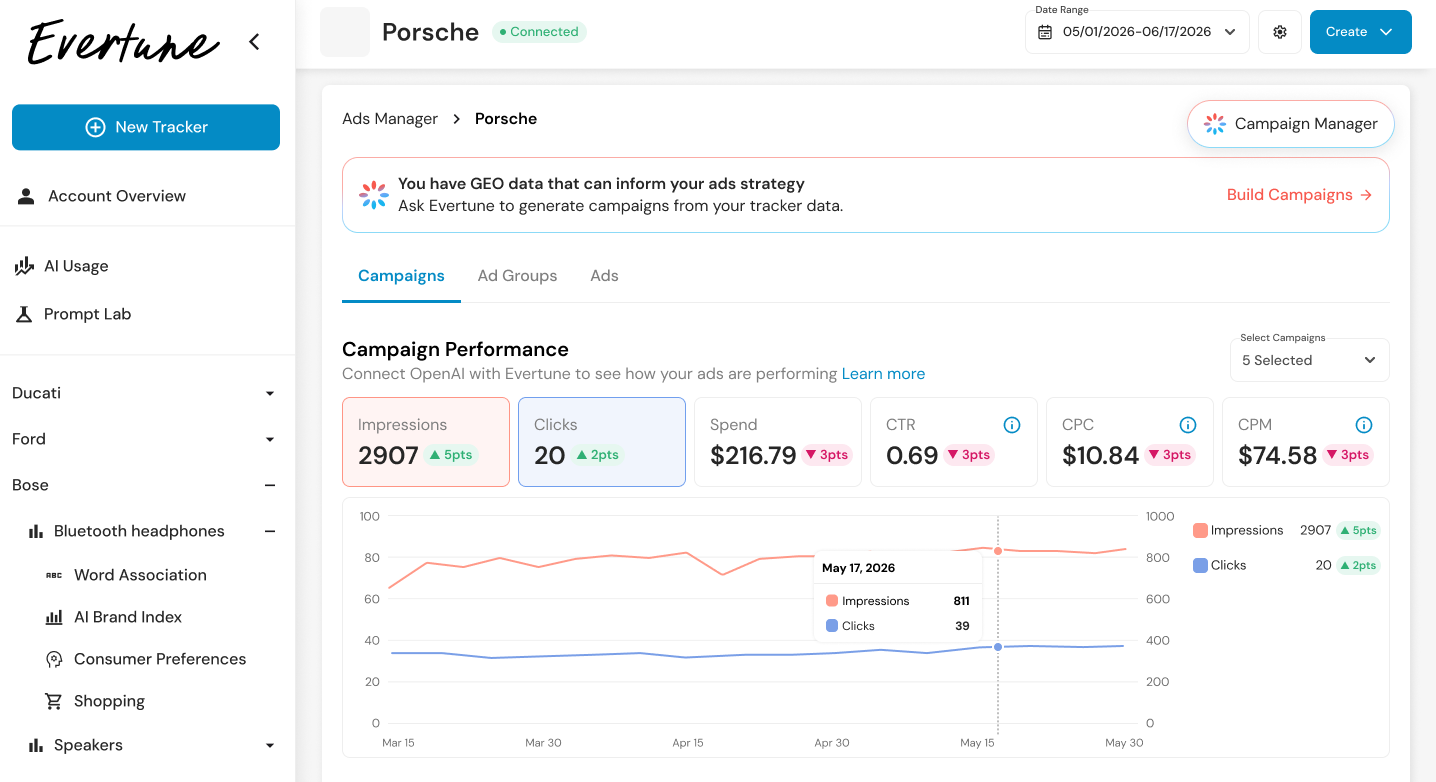Click the GEO data banner sparkle icon
Viewport: 1436px width, 782px height.
(x=374, y=195)
